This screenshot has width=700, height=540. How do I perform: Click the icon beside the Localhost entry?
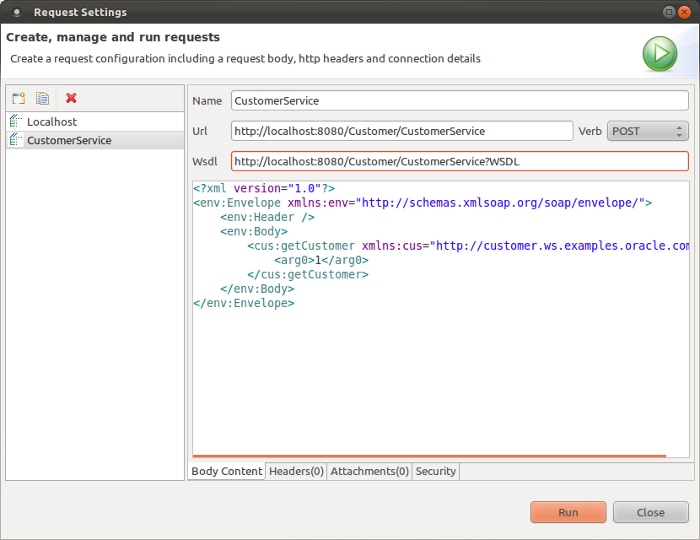point(16,122)
